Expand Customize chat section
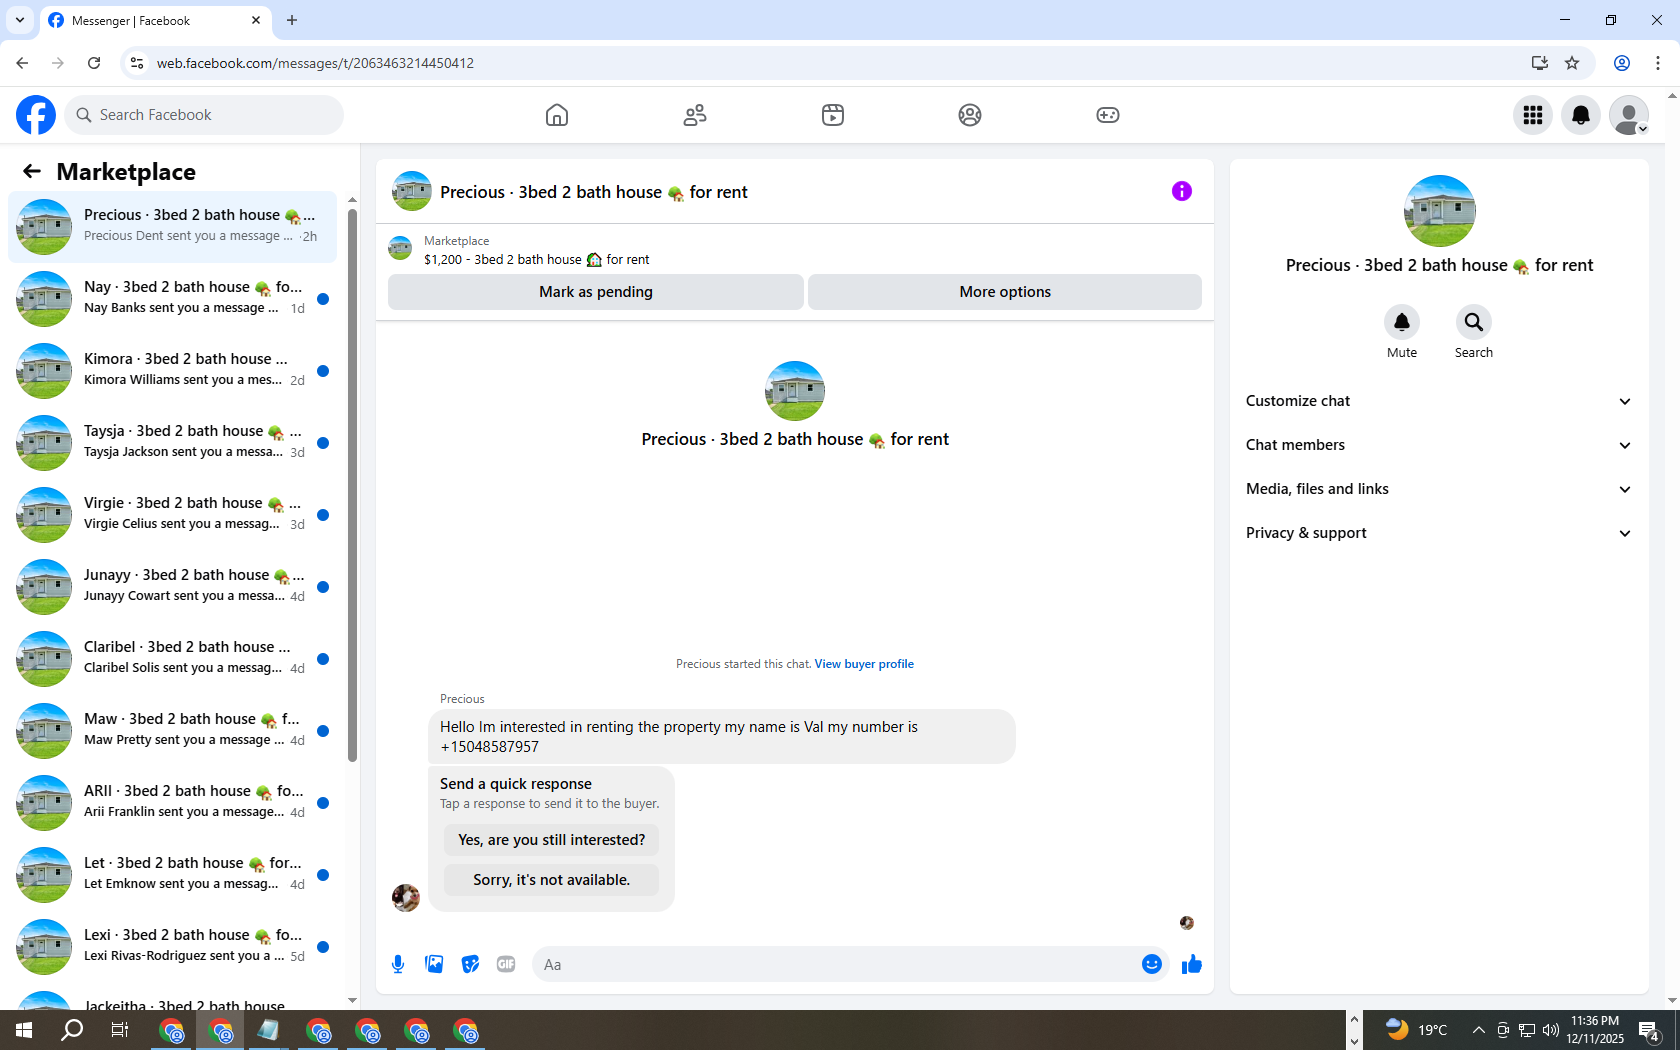 [1439, 401]
